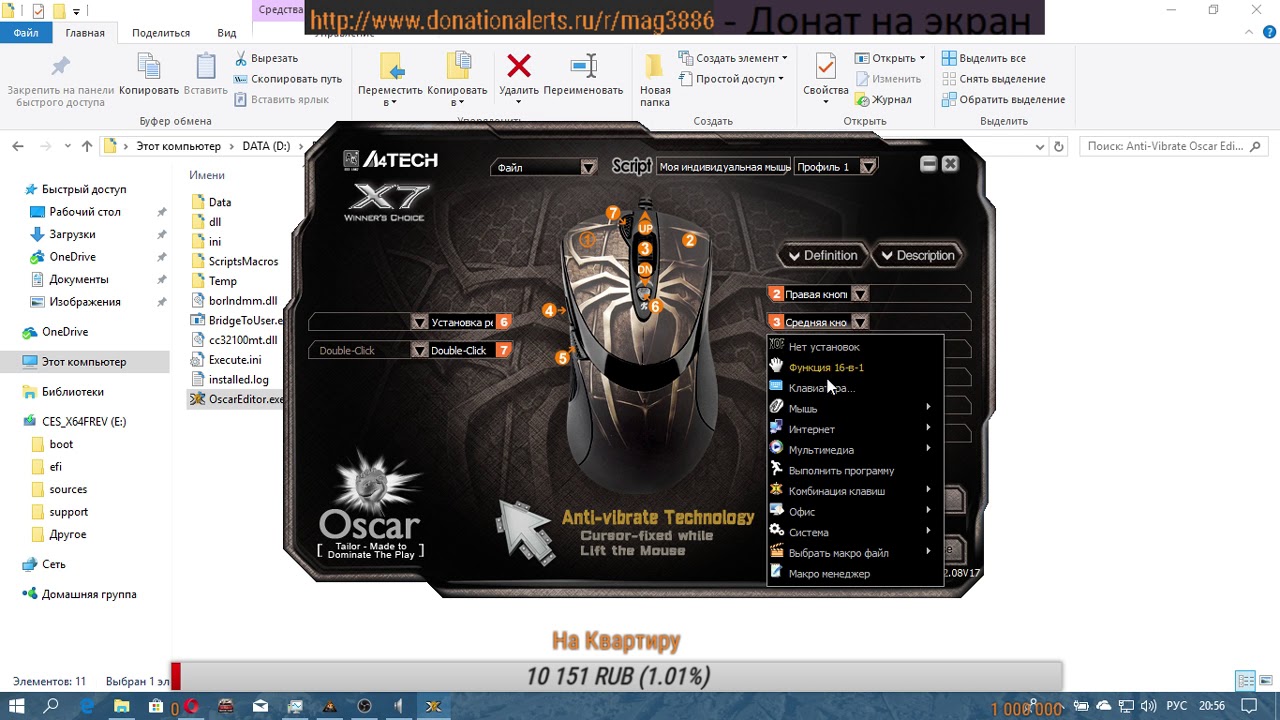The image size is (1280, 720).
Task: Open the 'Комбинация клавиш' submenu
Action: (854, 491)
